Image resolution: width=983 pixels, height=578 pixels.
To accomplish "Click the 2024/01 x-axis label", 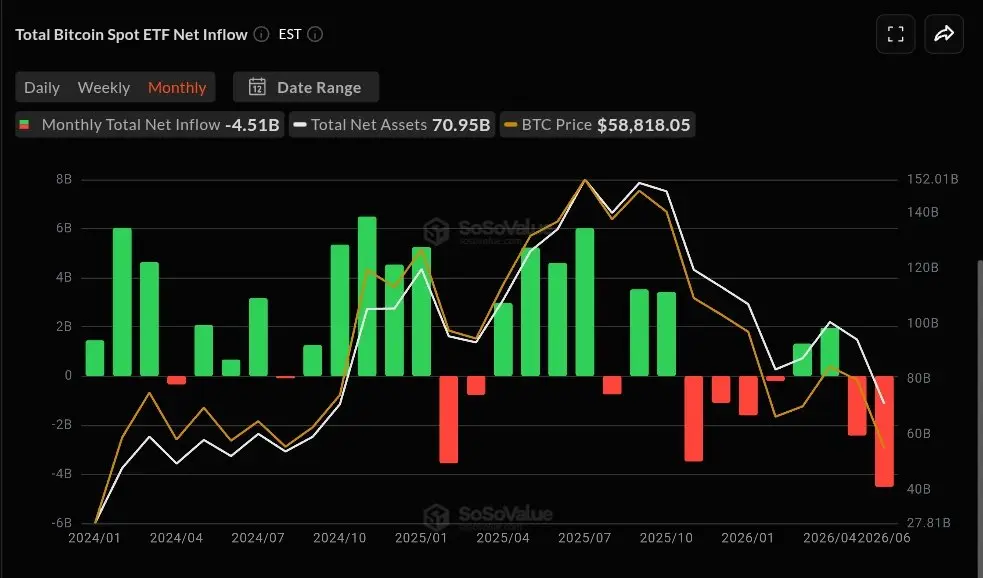I will pyautogui.click(x=95, y=538).
